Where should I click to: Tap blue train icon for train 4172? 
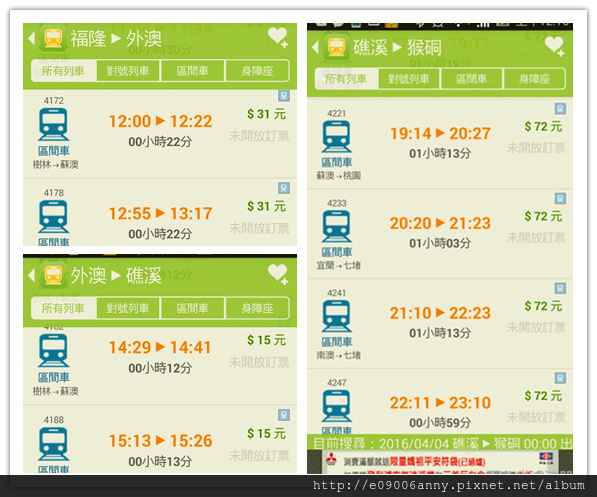pyautogui.click(x=53, y=125)
